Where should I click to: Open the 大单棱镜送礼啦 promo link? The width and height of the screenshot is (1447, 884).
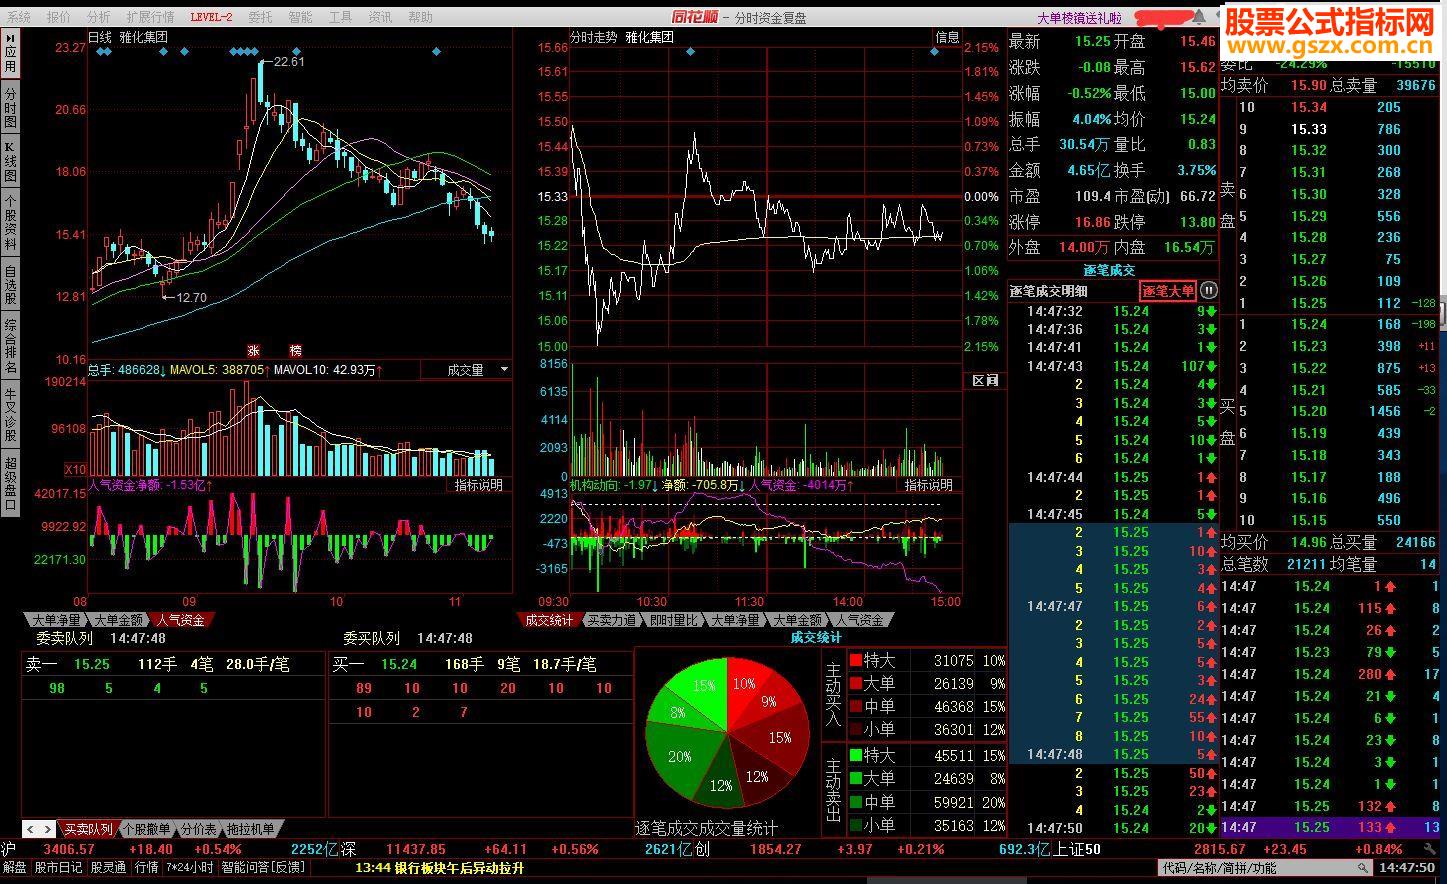click(x=1079, y=17)
